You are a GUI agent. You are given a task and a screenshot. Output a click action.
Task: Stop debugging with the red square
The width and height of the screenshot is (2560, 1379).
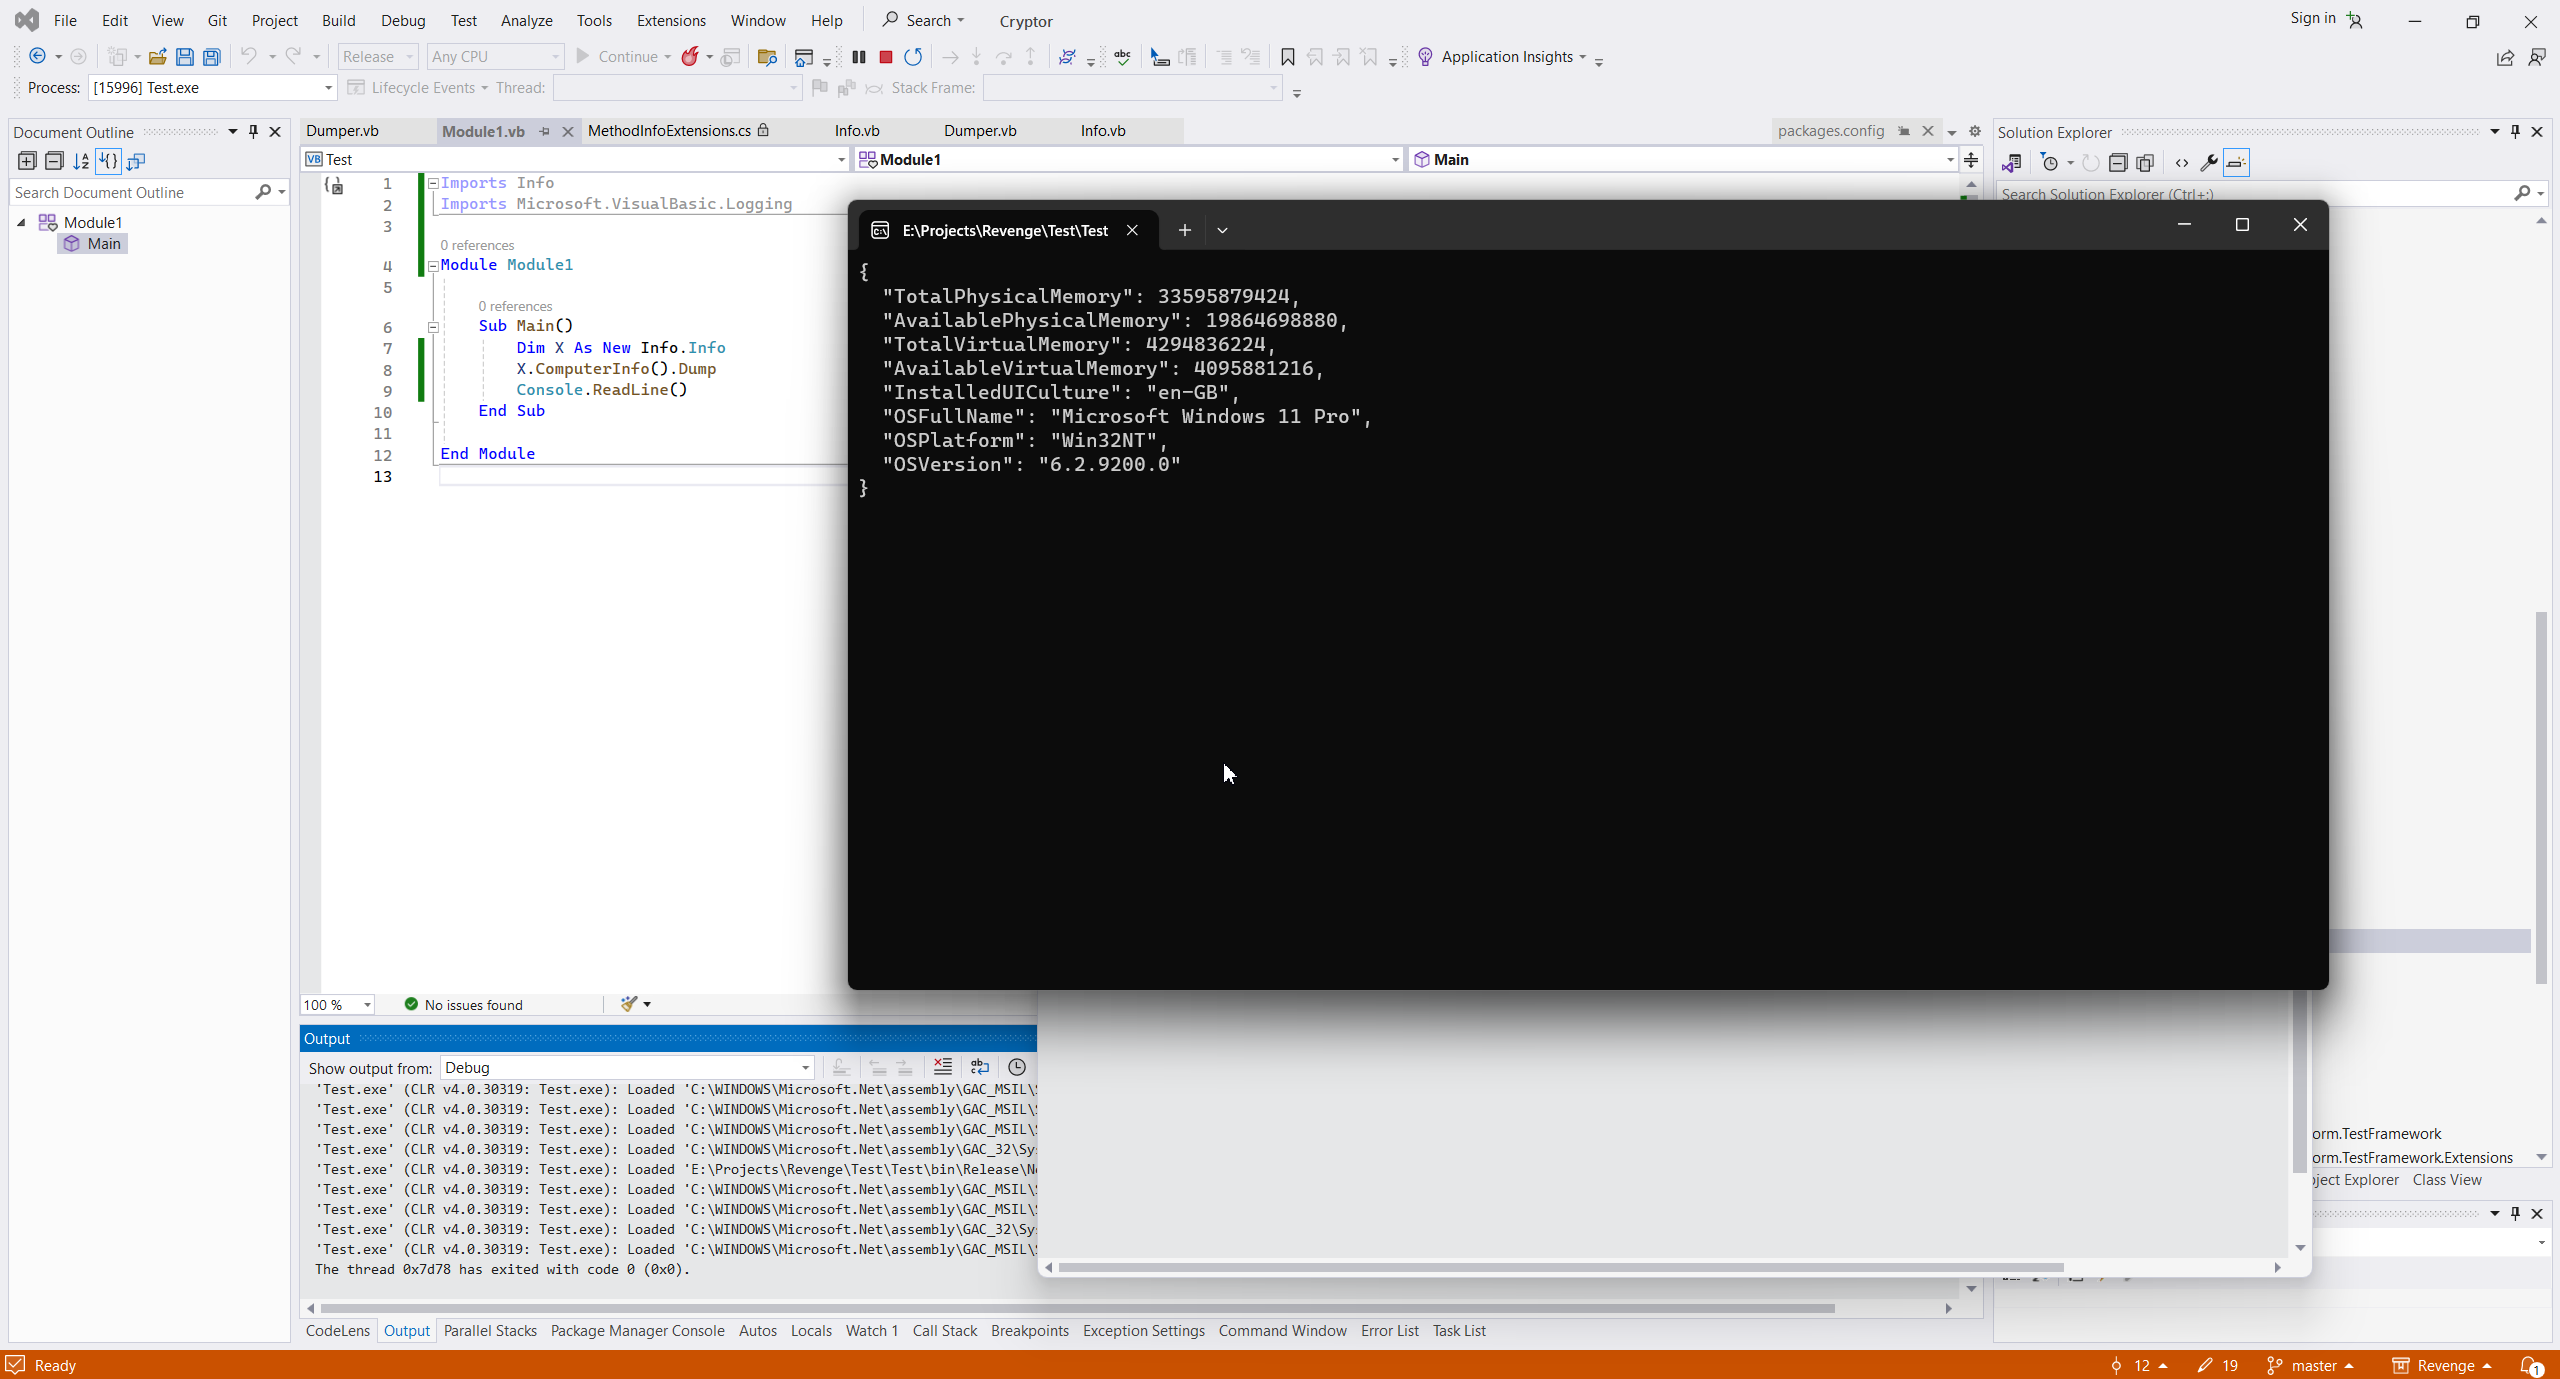885,57
